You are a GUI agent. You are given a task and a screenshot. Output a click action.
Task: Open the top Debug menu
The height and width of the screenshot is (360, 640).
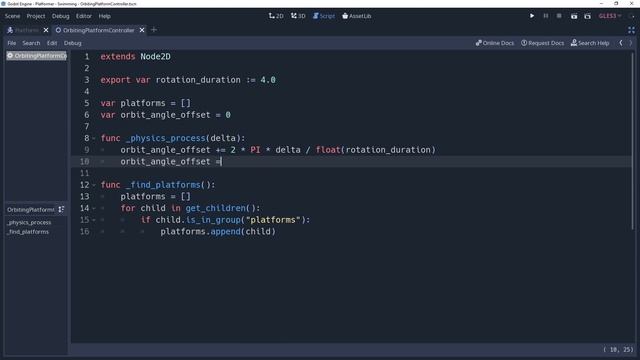(x=60, y=16)
